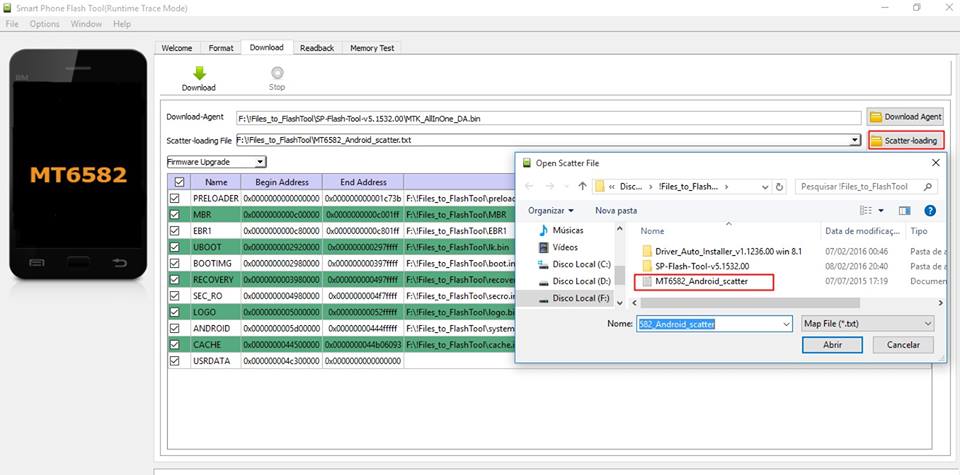Click Nova pasta to create a folder
The height and width of the screenshot is (475, 960).
point(616,211)
